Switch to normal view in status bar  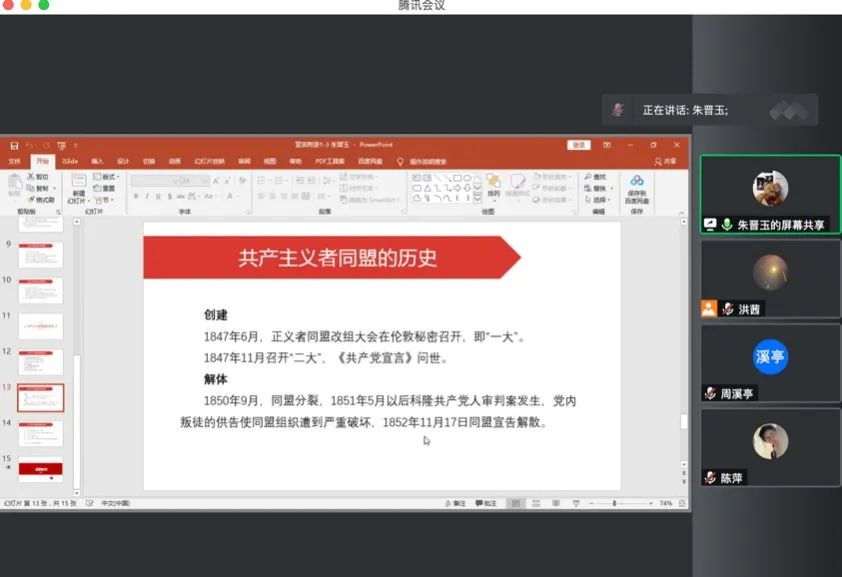click(x=514, y=503)
